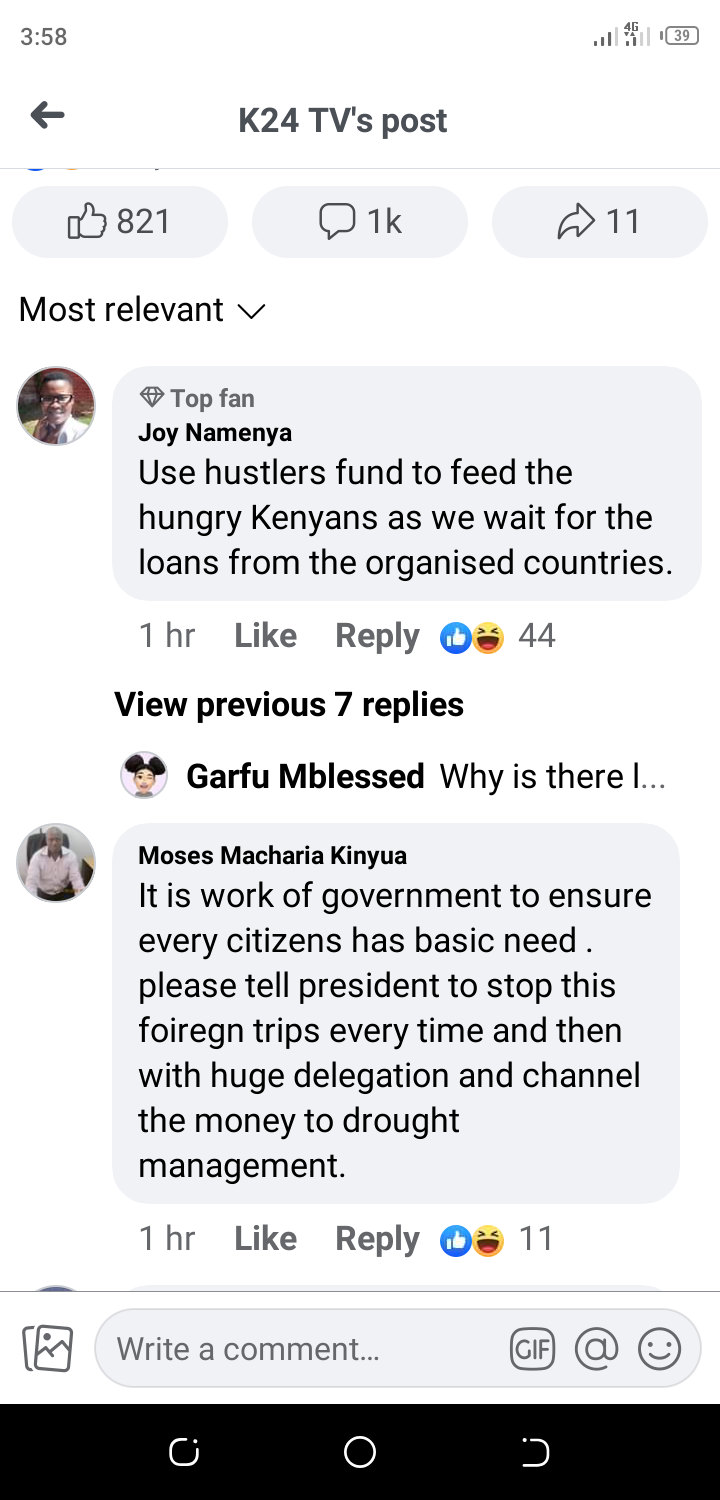Like Moses Macharia Kinyua's comment
Viewport: 720px width, 1500px height.
coord(265,1239)
